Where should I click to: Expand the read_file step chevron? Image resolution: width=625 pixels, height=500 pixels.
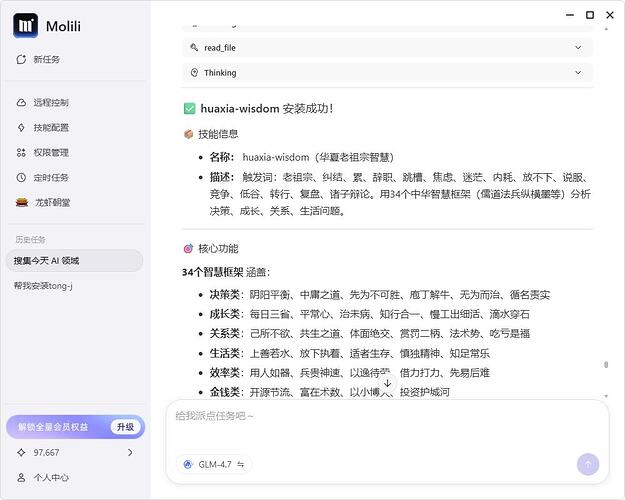578,47
